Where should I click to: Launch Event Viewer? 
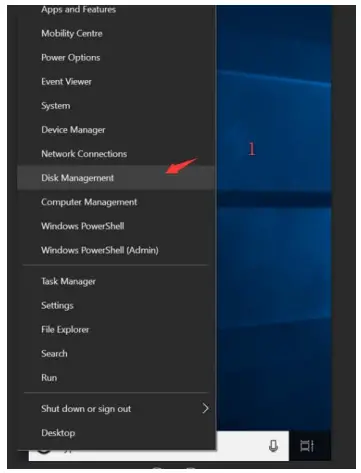click(116, 82)
